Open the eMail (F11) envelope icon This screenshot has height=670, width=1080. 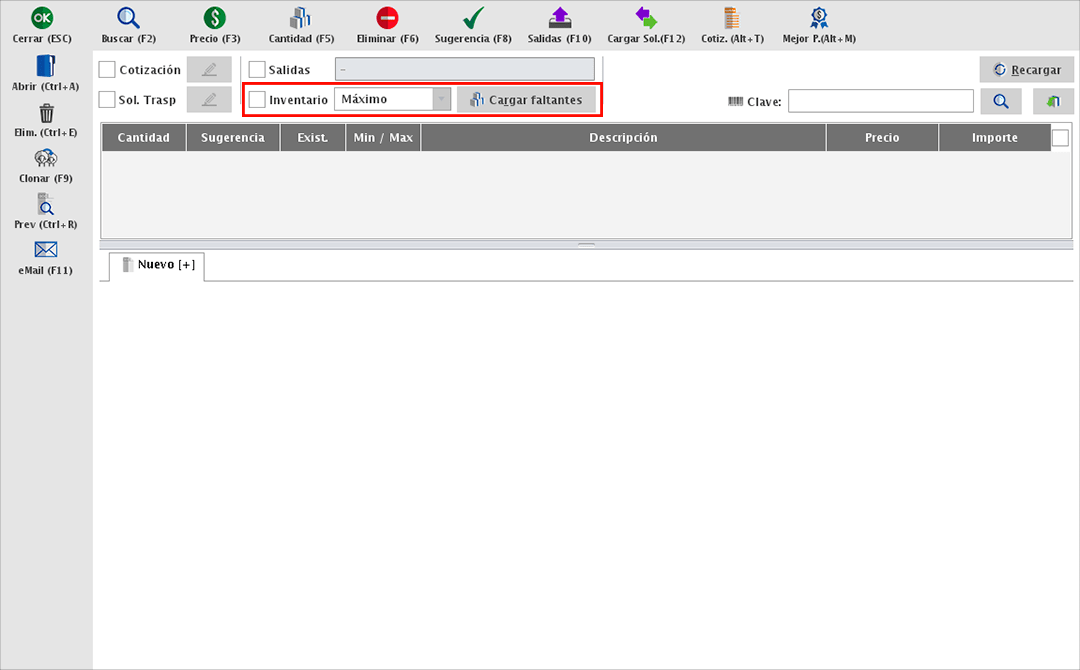tap(45, 250)
